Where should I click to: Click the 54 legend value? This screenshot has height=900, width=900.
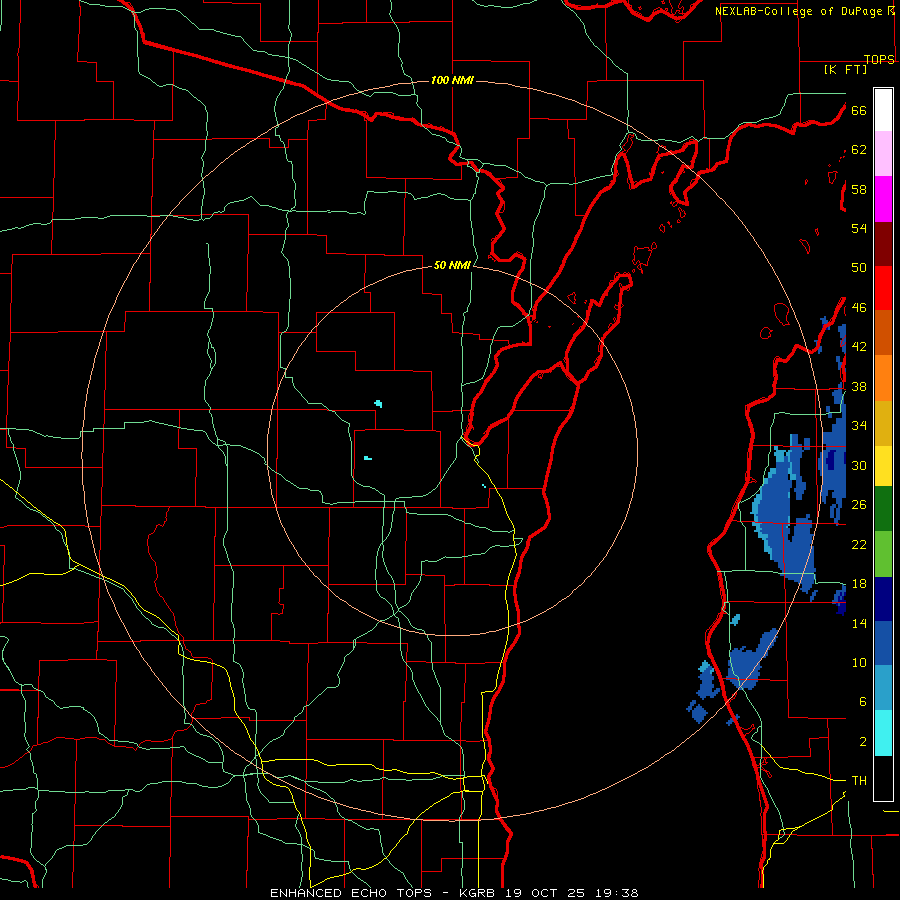pyautogui.click(x=859, y=228)
